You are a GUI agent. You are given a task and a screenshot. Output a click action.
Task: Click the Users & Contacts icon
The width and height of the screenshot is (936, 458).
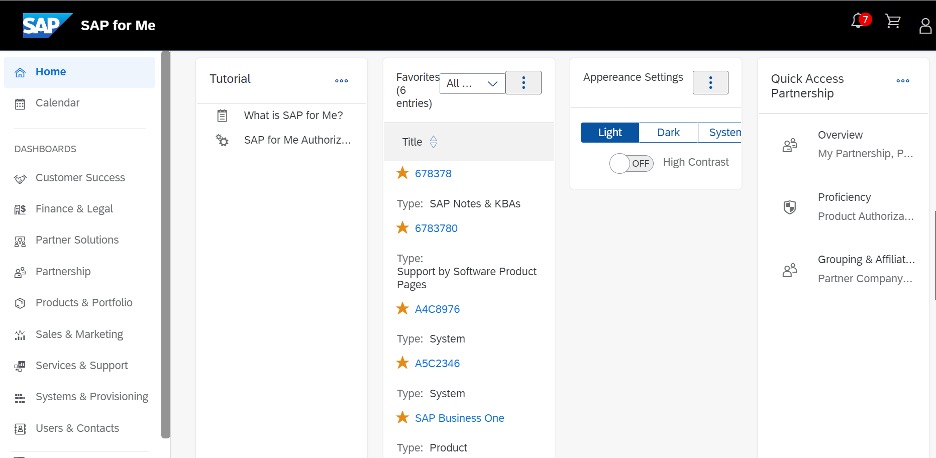point(20,429)
